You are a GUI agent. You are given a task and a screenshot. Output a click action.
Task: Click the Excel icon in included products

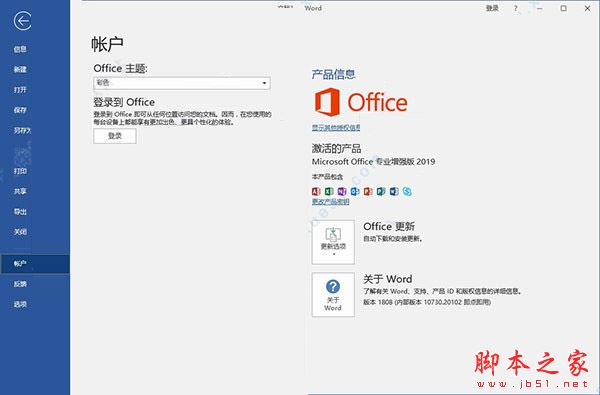click(x=329, y=191)
